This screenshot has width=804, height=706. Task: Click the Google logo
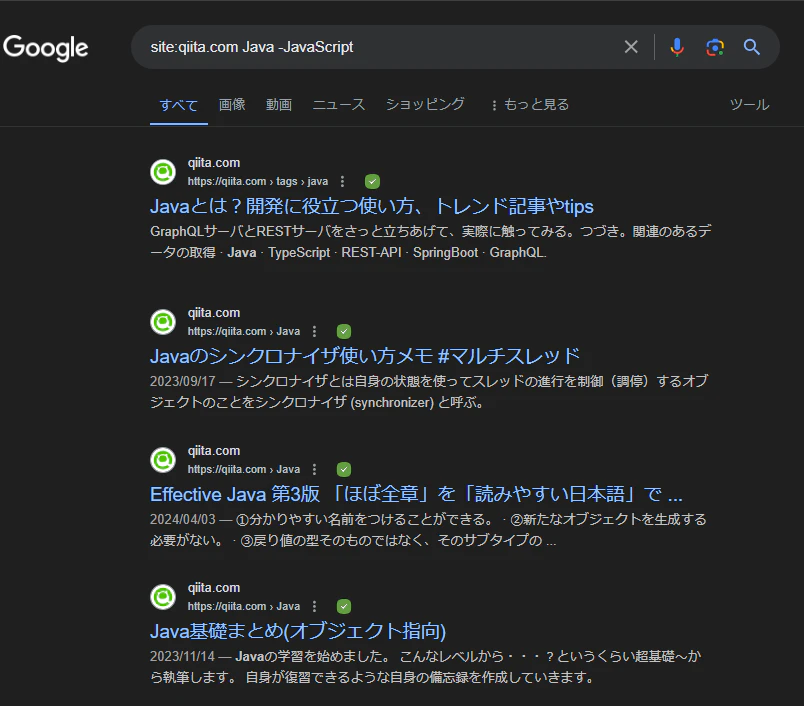pyautogui.click(x=46, y=48)
